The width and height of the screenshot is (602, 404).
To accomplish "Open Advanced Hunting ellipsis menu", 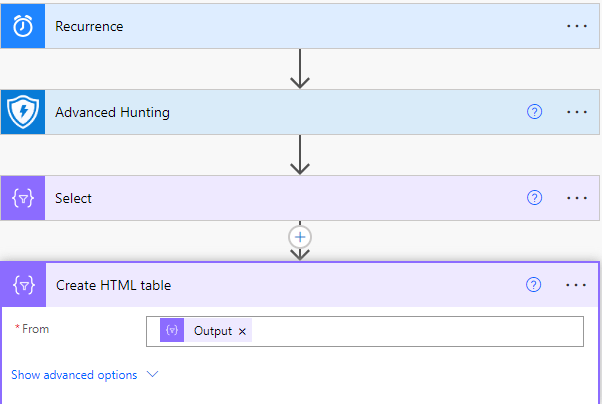I will (x=577, y=112).
